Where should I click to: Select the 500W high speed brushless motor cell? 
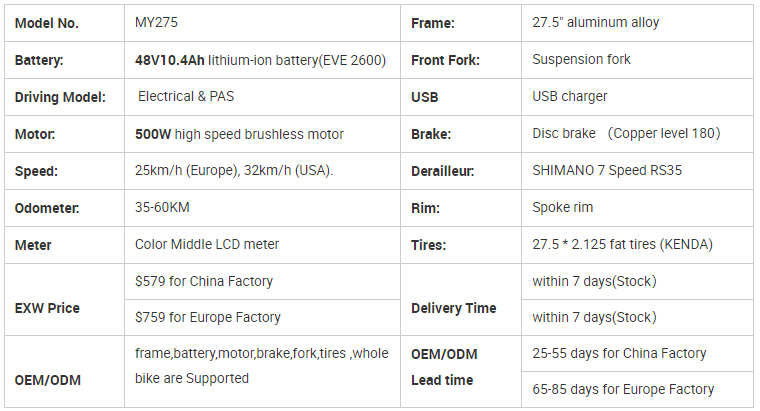[x=262, y=134]
